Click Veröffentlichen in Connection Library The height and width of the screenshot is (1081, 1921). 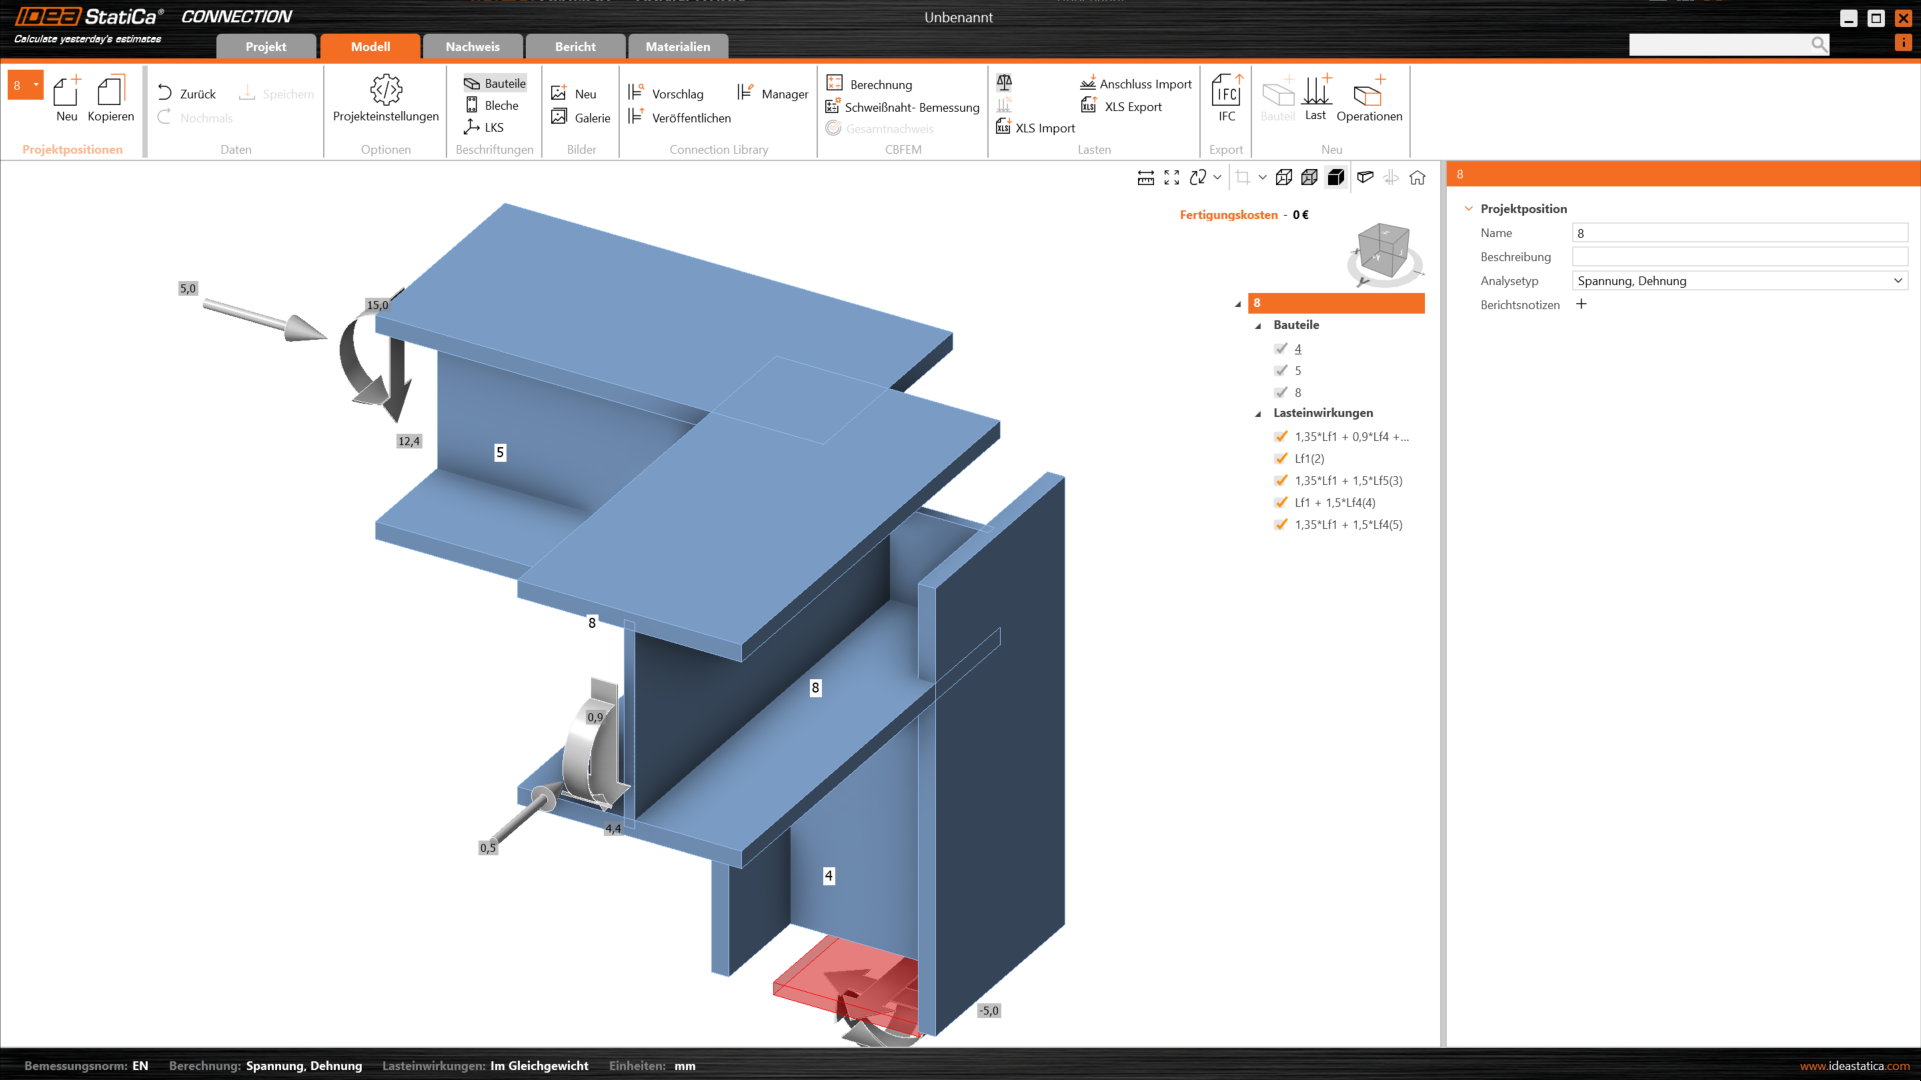pyautogui.click(x=679, y=117)
